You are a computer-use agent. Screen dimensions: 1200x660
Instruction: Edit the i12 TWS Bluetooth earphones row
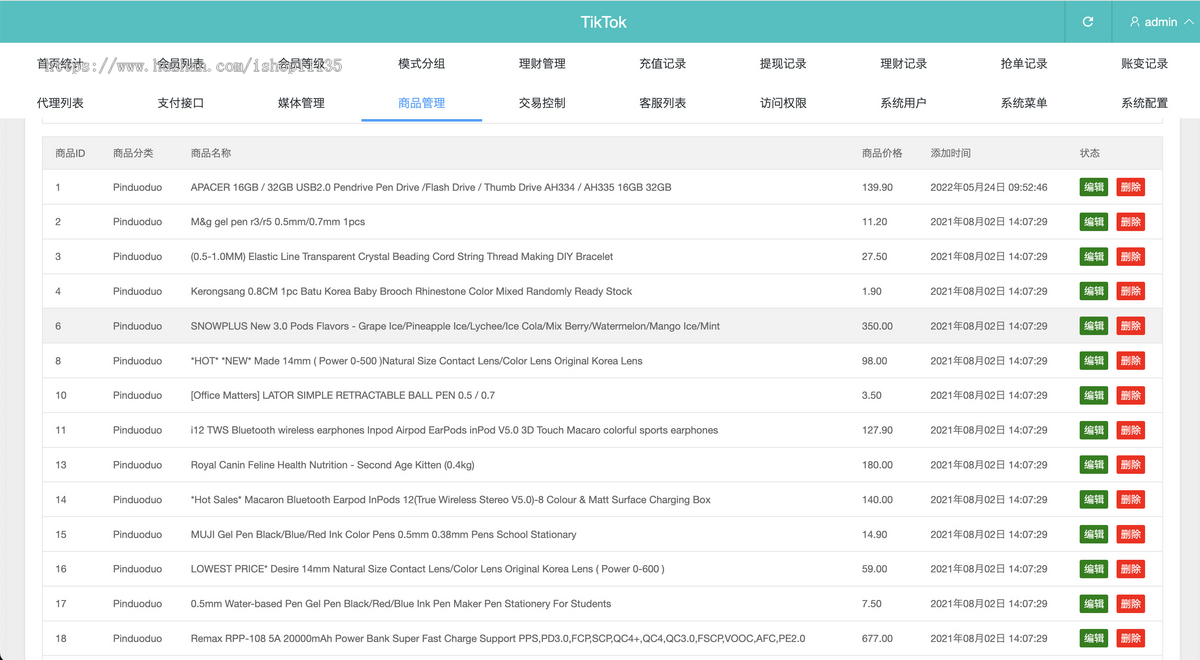click(1094, 430)
